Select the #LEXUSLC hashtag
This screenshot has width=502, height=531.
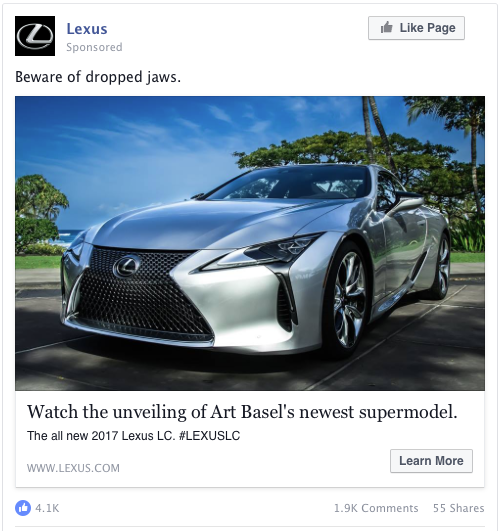coord(209,436)
